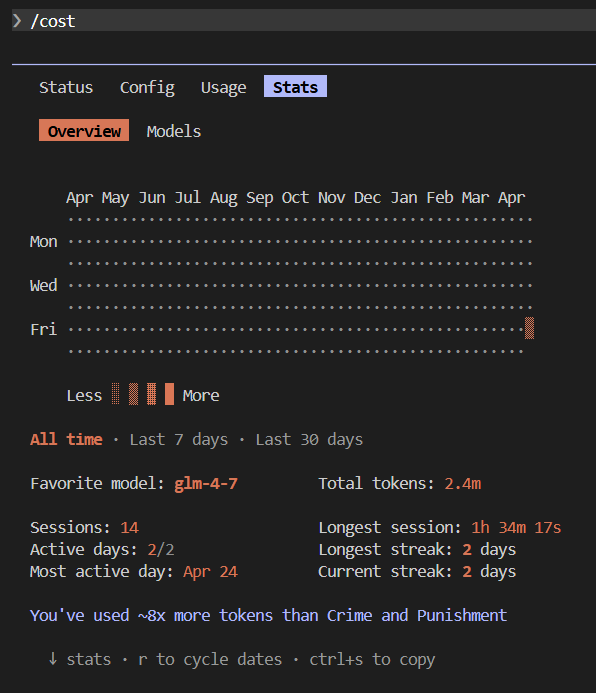Click the second legend shade swatch
The width and height of the screenshot is (596, 693).
point(133,394)
